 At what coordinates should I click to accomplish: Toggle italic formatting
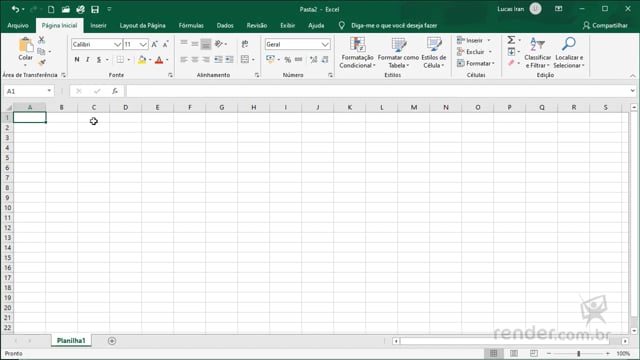click(x=87, y=60)
